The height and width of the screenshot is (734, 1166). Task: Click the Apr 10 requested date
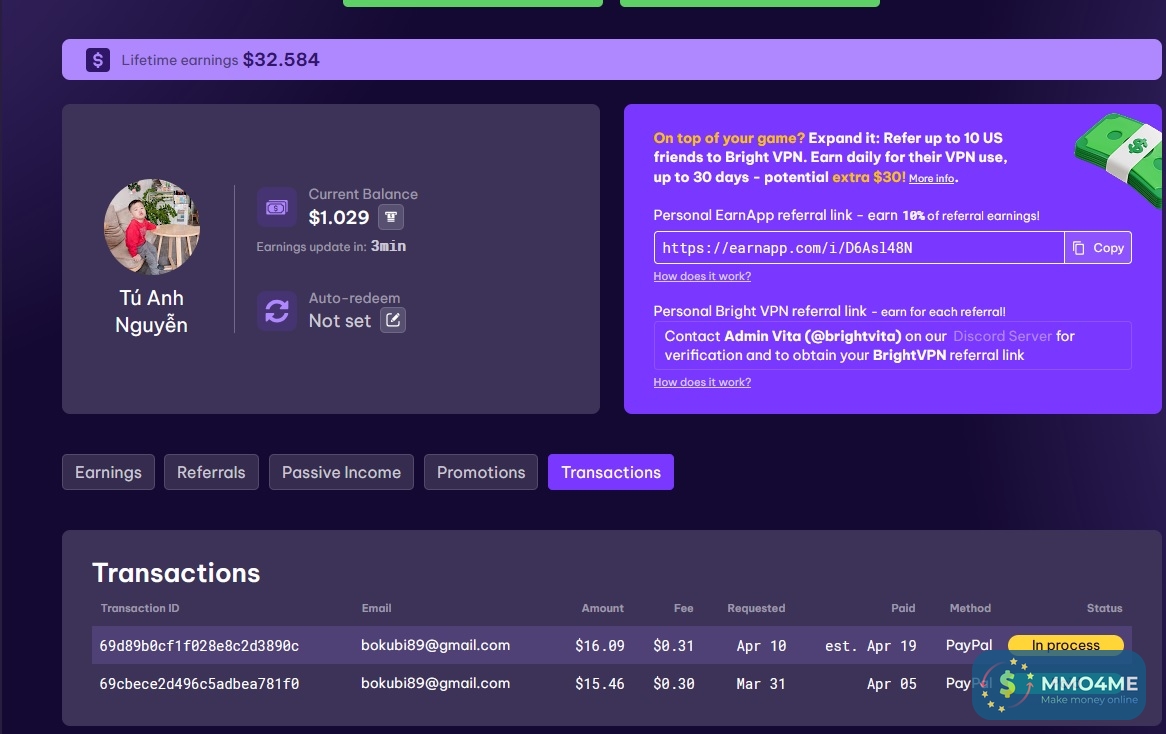[761, 646]
